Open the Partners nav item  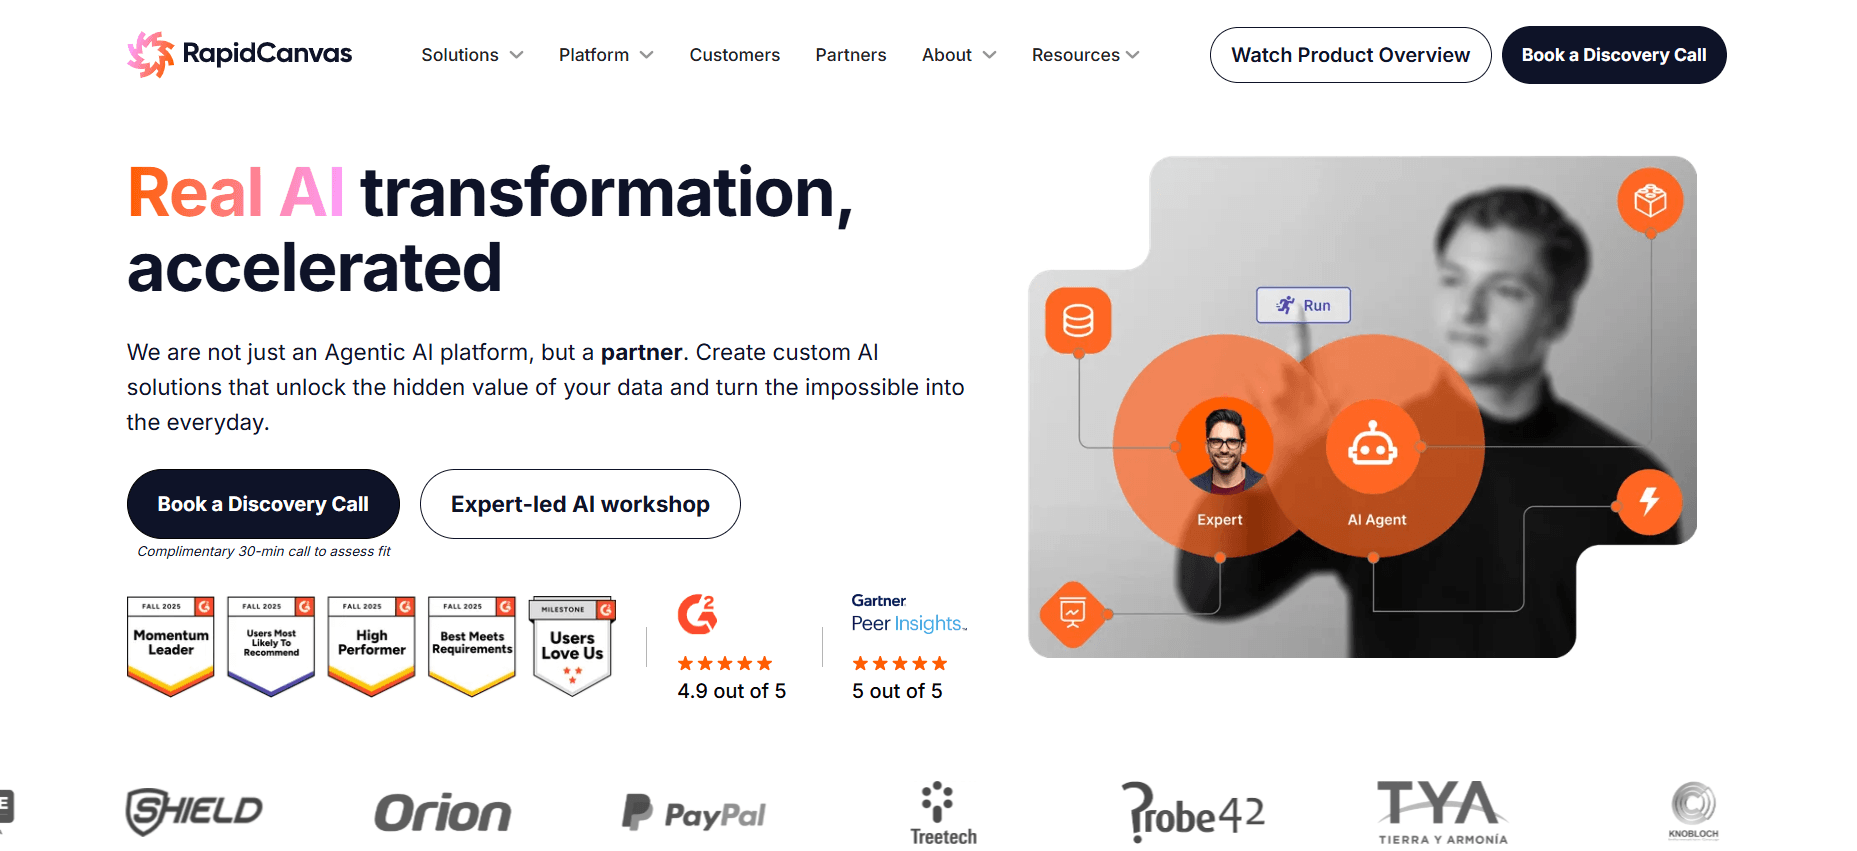point(851,55)
